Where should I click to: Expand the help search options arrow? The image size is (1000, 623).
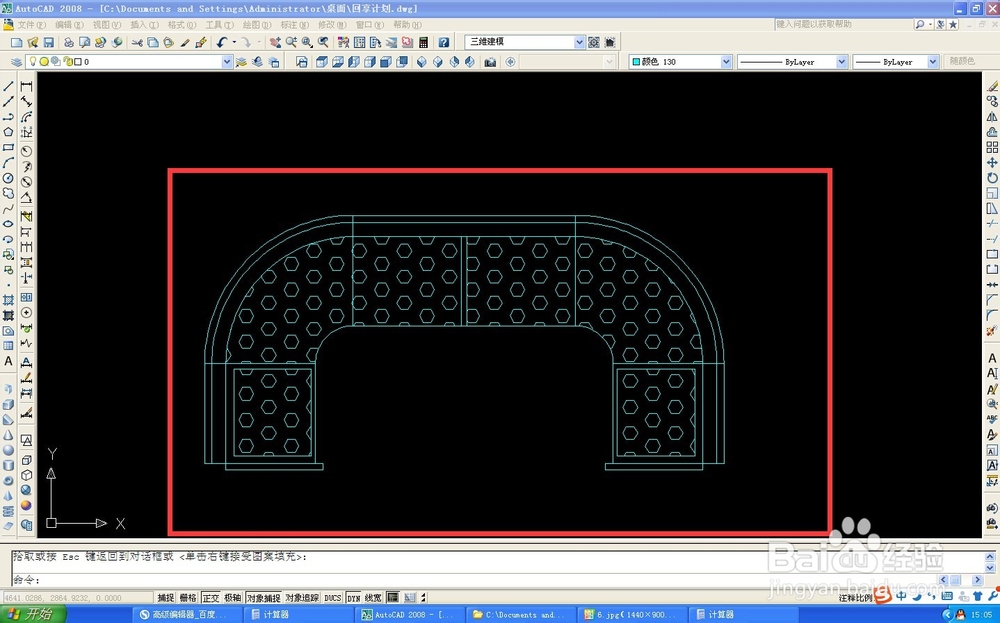click(x=931, y=24)
